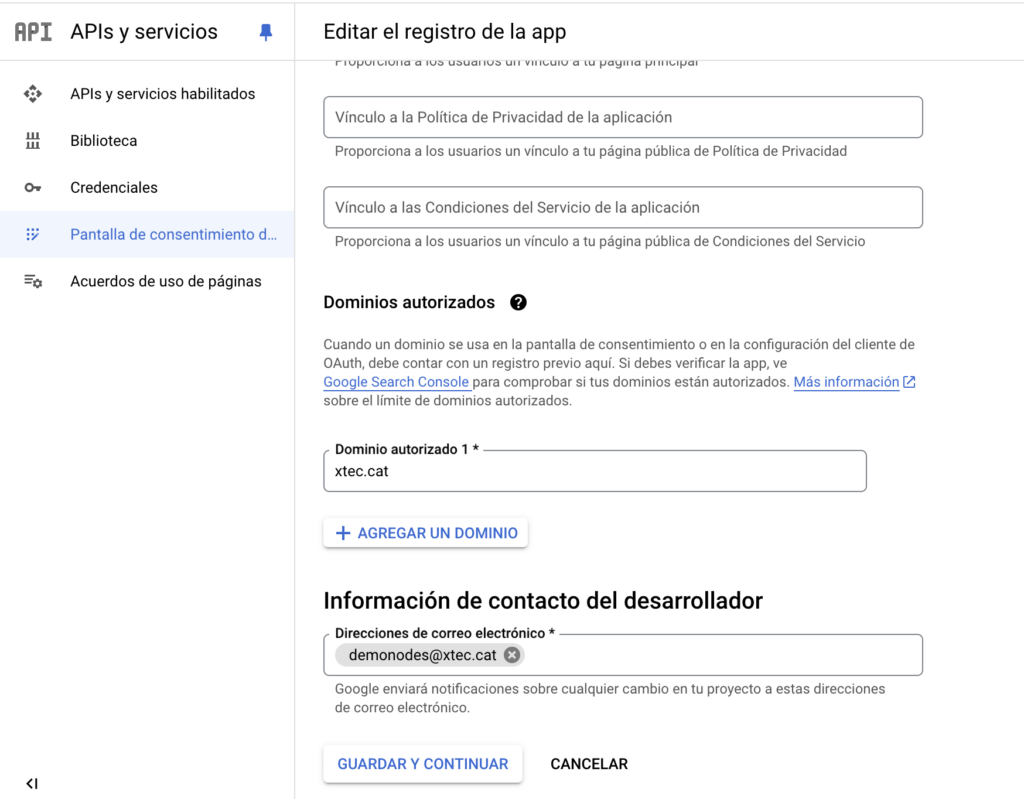
Task: Click the Pantalla de consentimiento icon
Action: 33,235
